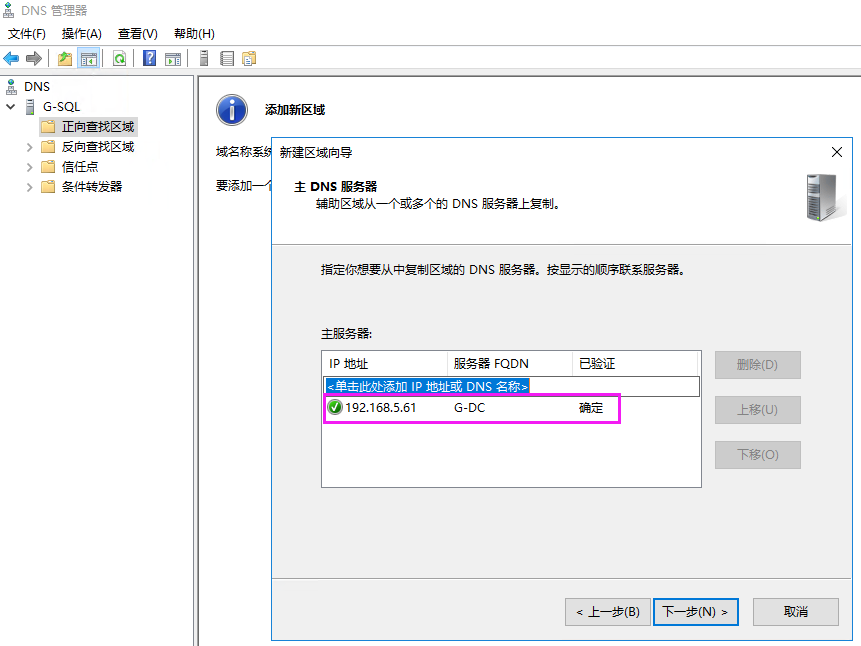
Task: Click the New server tower toolbar icon
Action: (x=204, y=58)
